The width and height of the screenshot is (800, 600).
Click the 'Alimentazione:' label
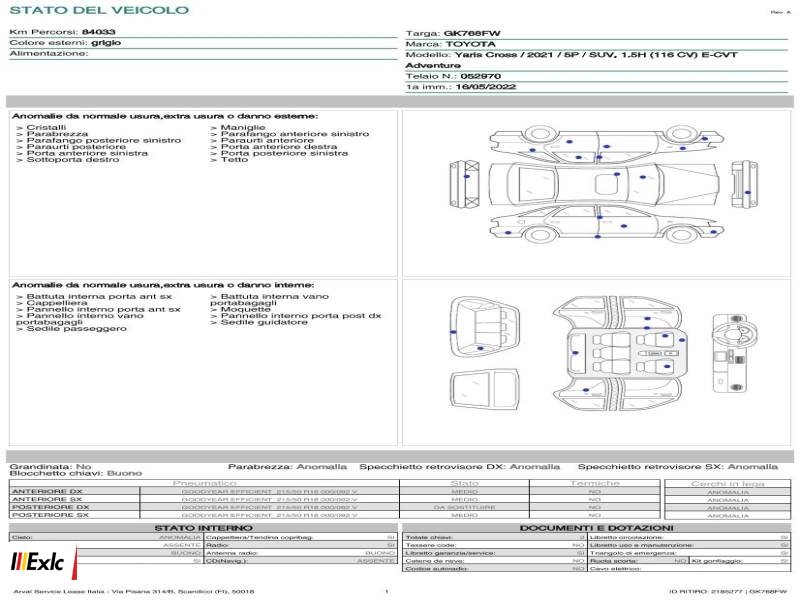coord(48,53)
